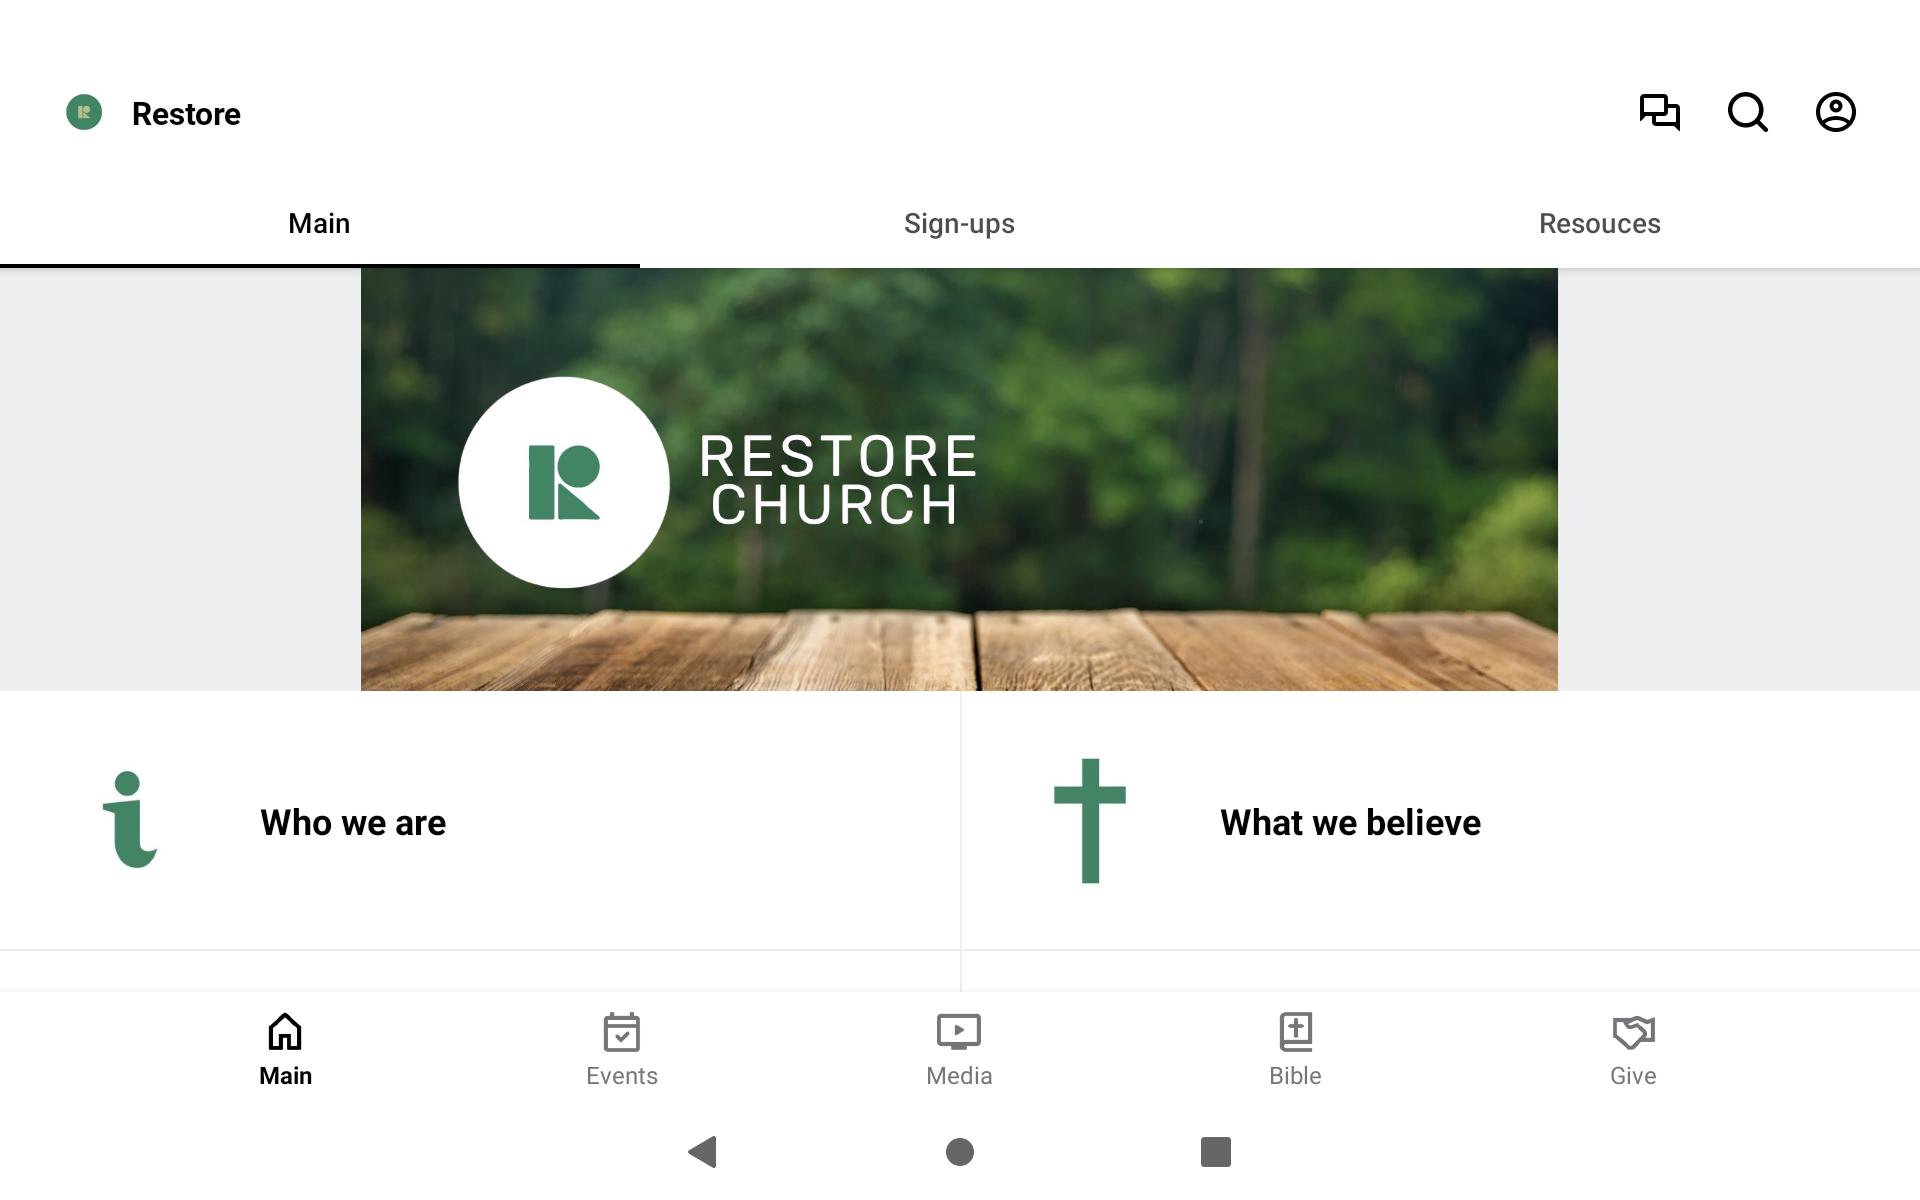Image resolution: width=1920 pixels, height=1200 pixels.
Task: Select the Main home icon in bottom bar
Action: click(x=285, y=1032)
